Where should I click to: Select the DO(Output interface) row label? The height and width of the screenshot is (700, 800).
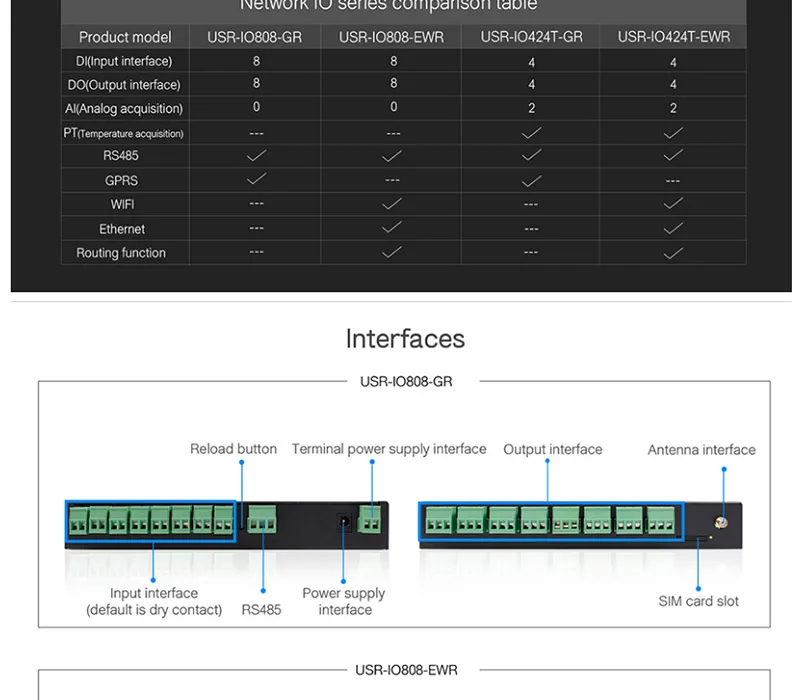124,85
